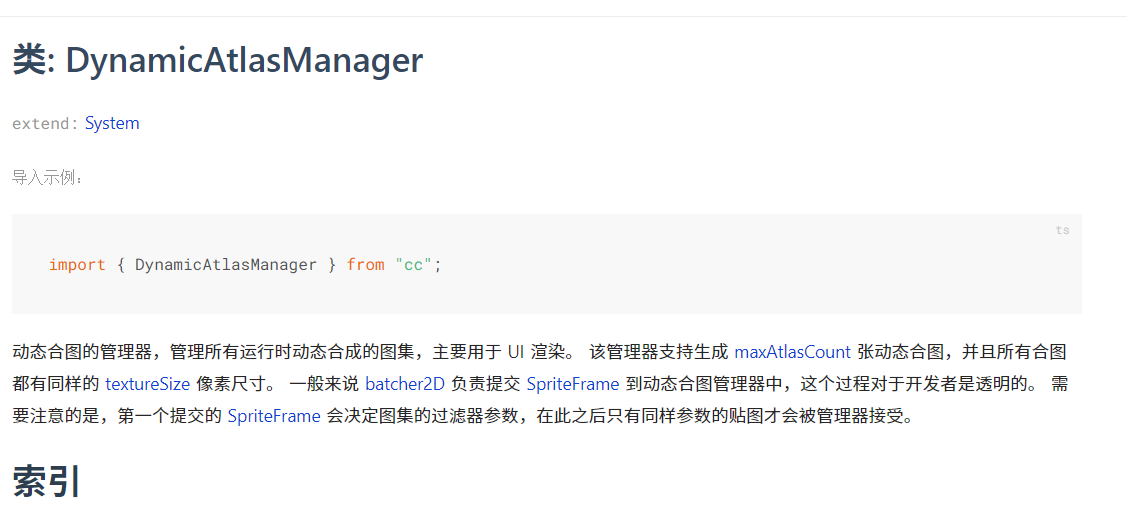Screen dimensions: 1127x530
Task: Follow the maxAtlasCount link
Action: click(792, 352)
